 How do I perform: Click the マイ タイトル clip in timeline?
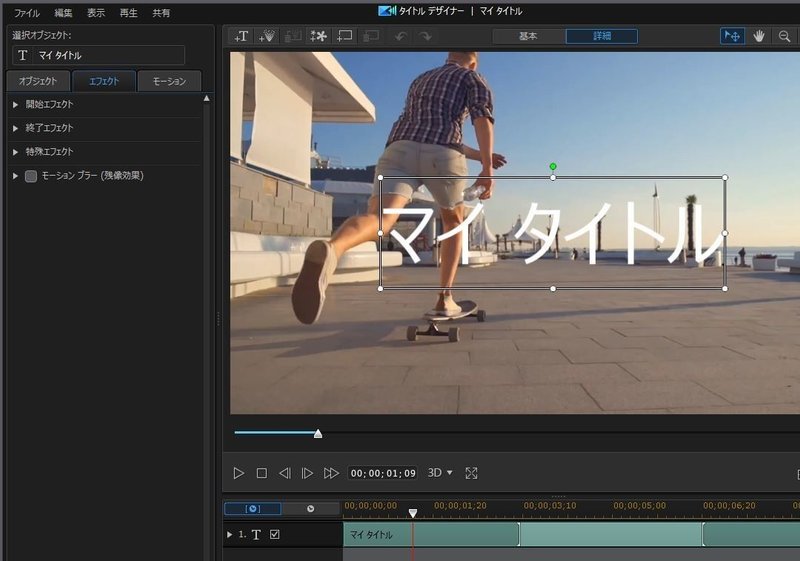point(431,534)
